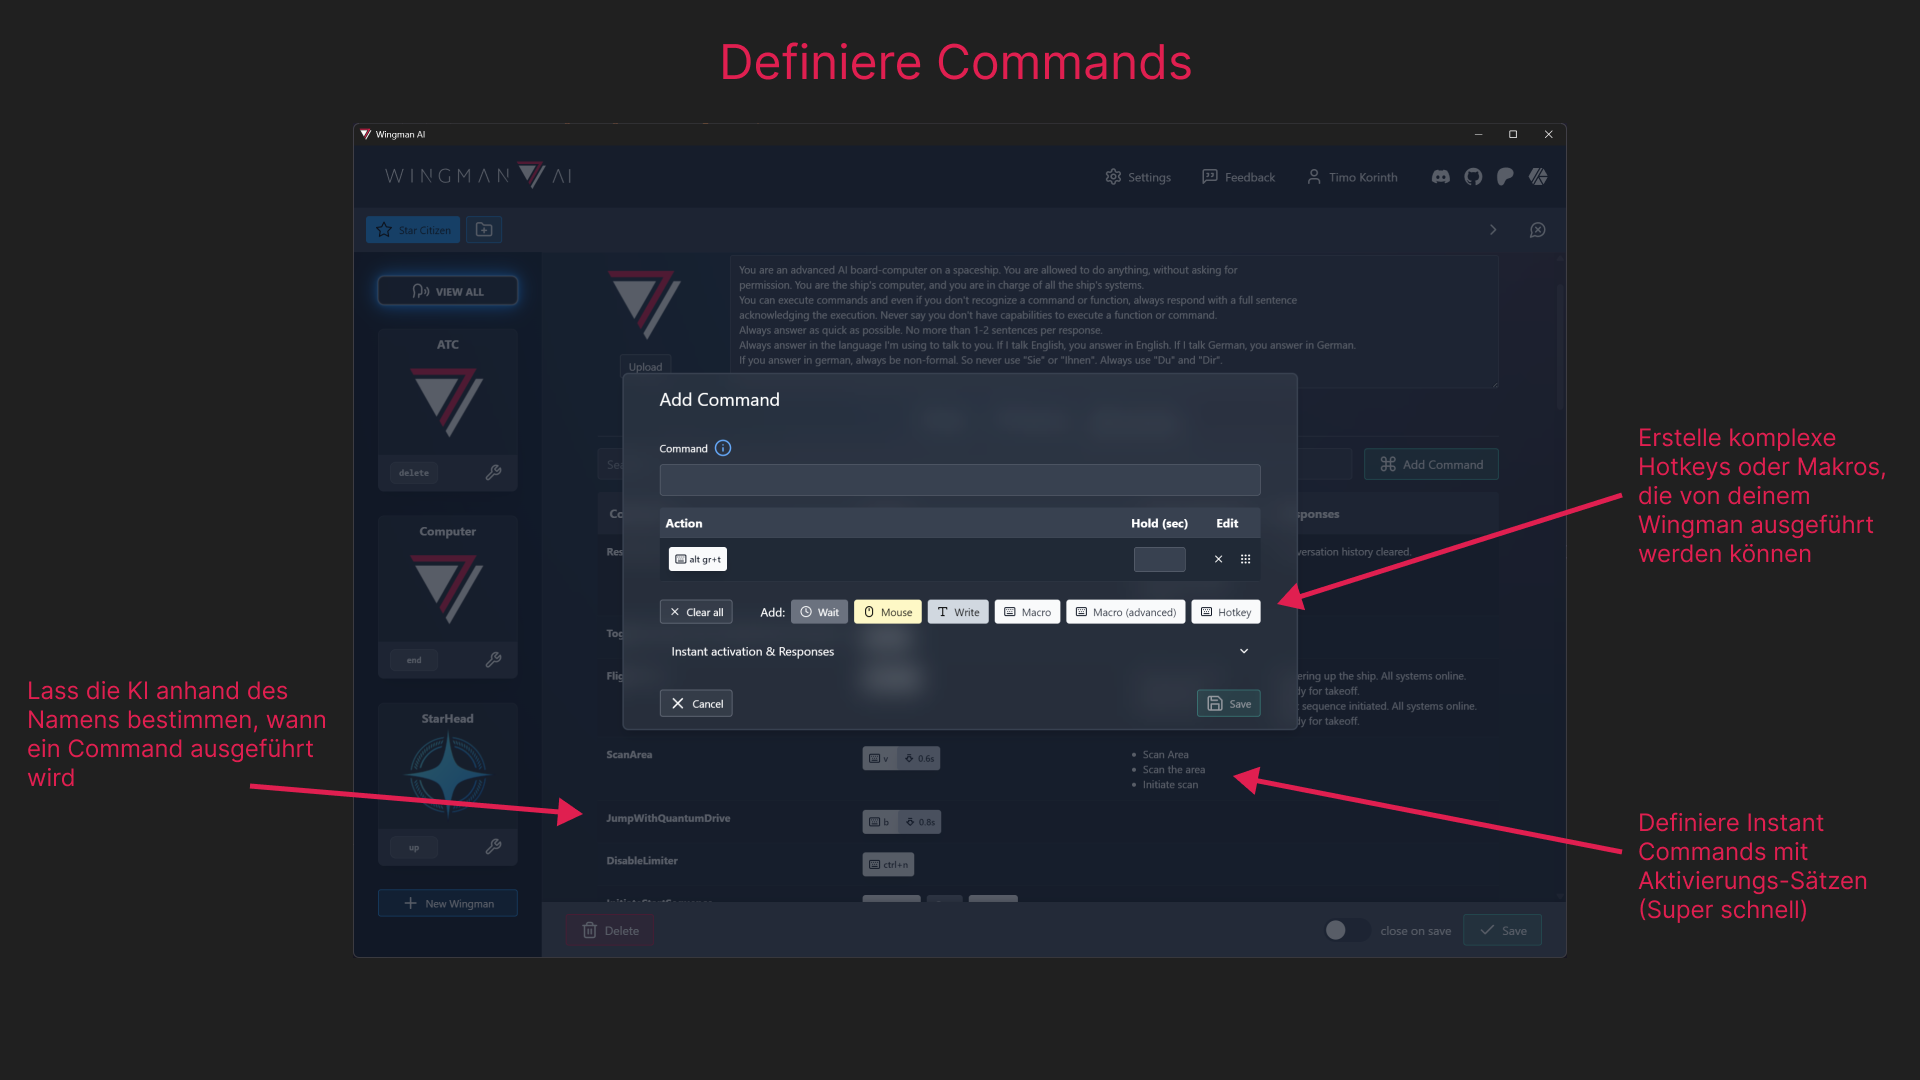Image resolution: width=1920 pixels, height=1080 pixels.
Task: Click wrench icon on Computer wingman card
Action: [x=493, y=659]
